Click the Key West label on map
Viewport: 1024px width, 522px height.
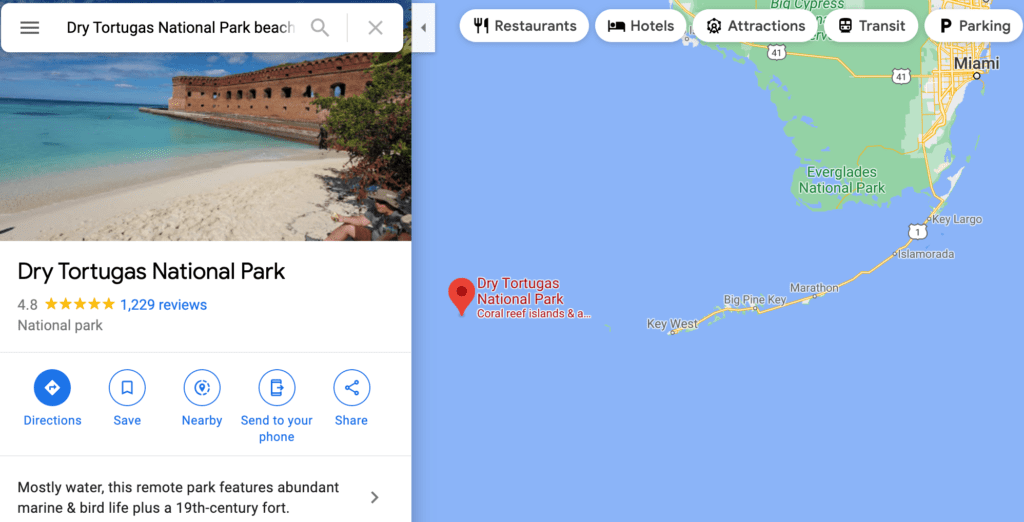point(672,323)
